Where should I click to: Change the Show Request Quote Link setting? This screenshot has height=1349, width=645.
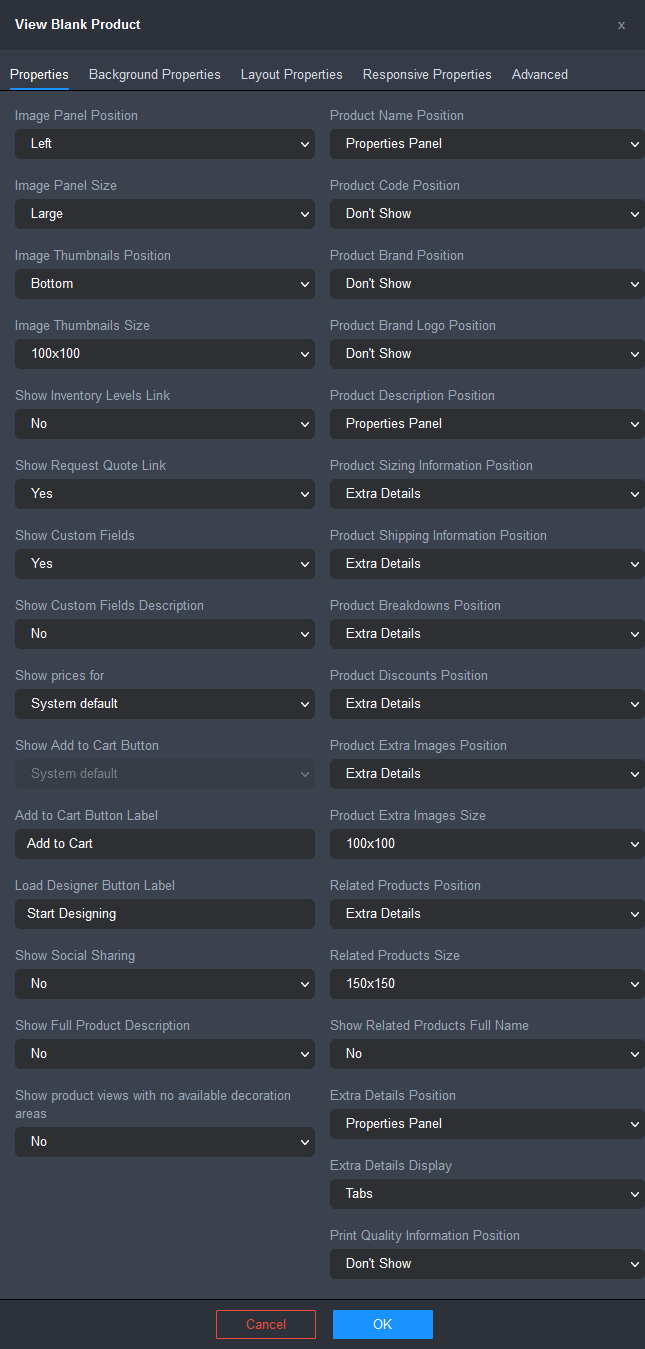(x=165, y=494)
